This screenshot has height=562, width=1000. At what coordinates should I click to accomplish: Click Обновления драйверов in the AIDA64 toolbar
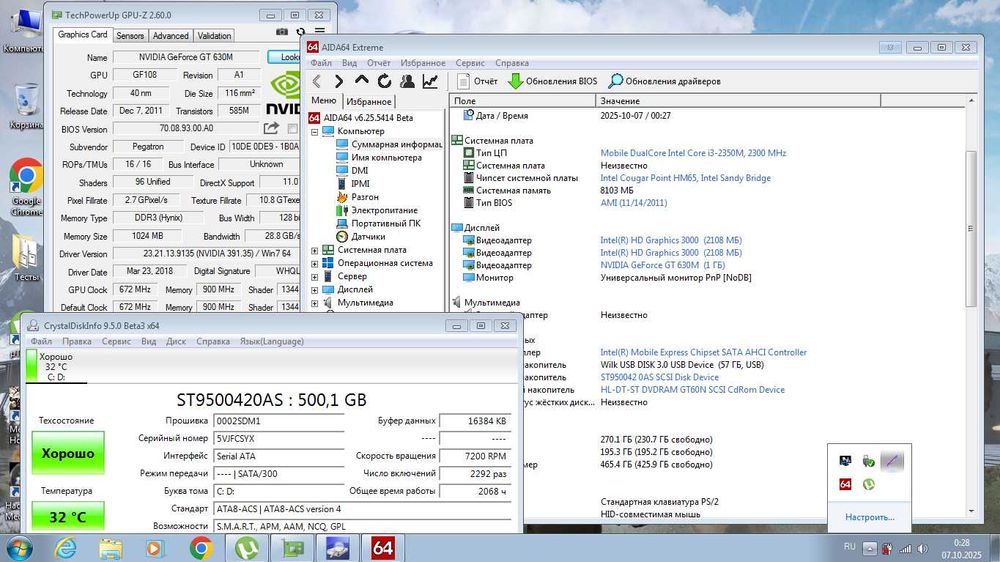coord(665,81)
